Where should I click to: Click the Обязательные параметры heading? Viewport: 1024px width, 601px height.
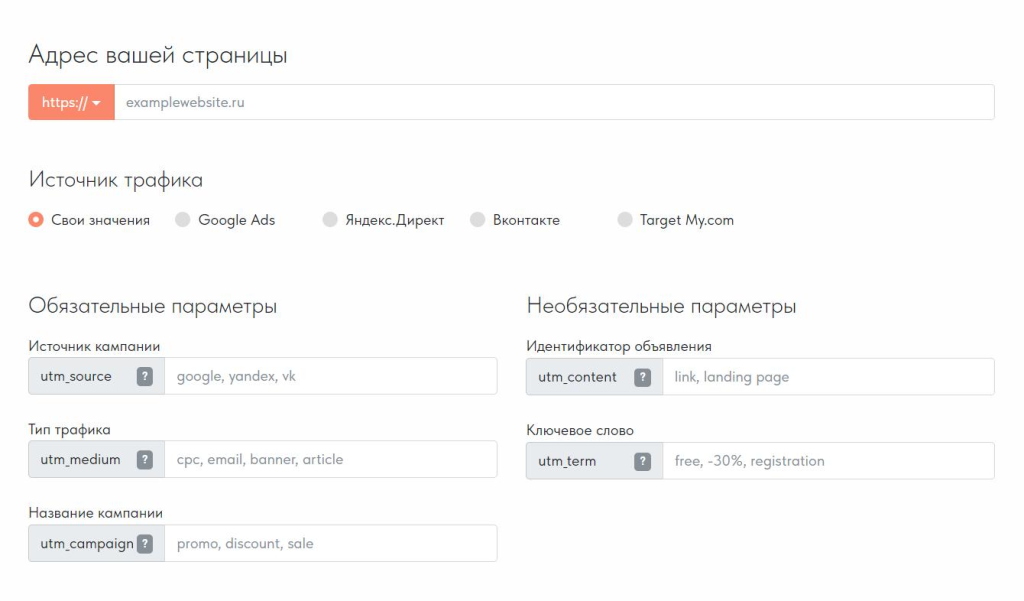153,306
